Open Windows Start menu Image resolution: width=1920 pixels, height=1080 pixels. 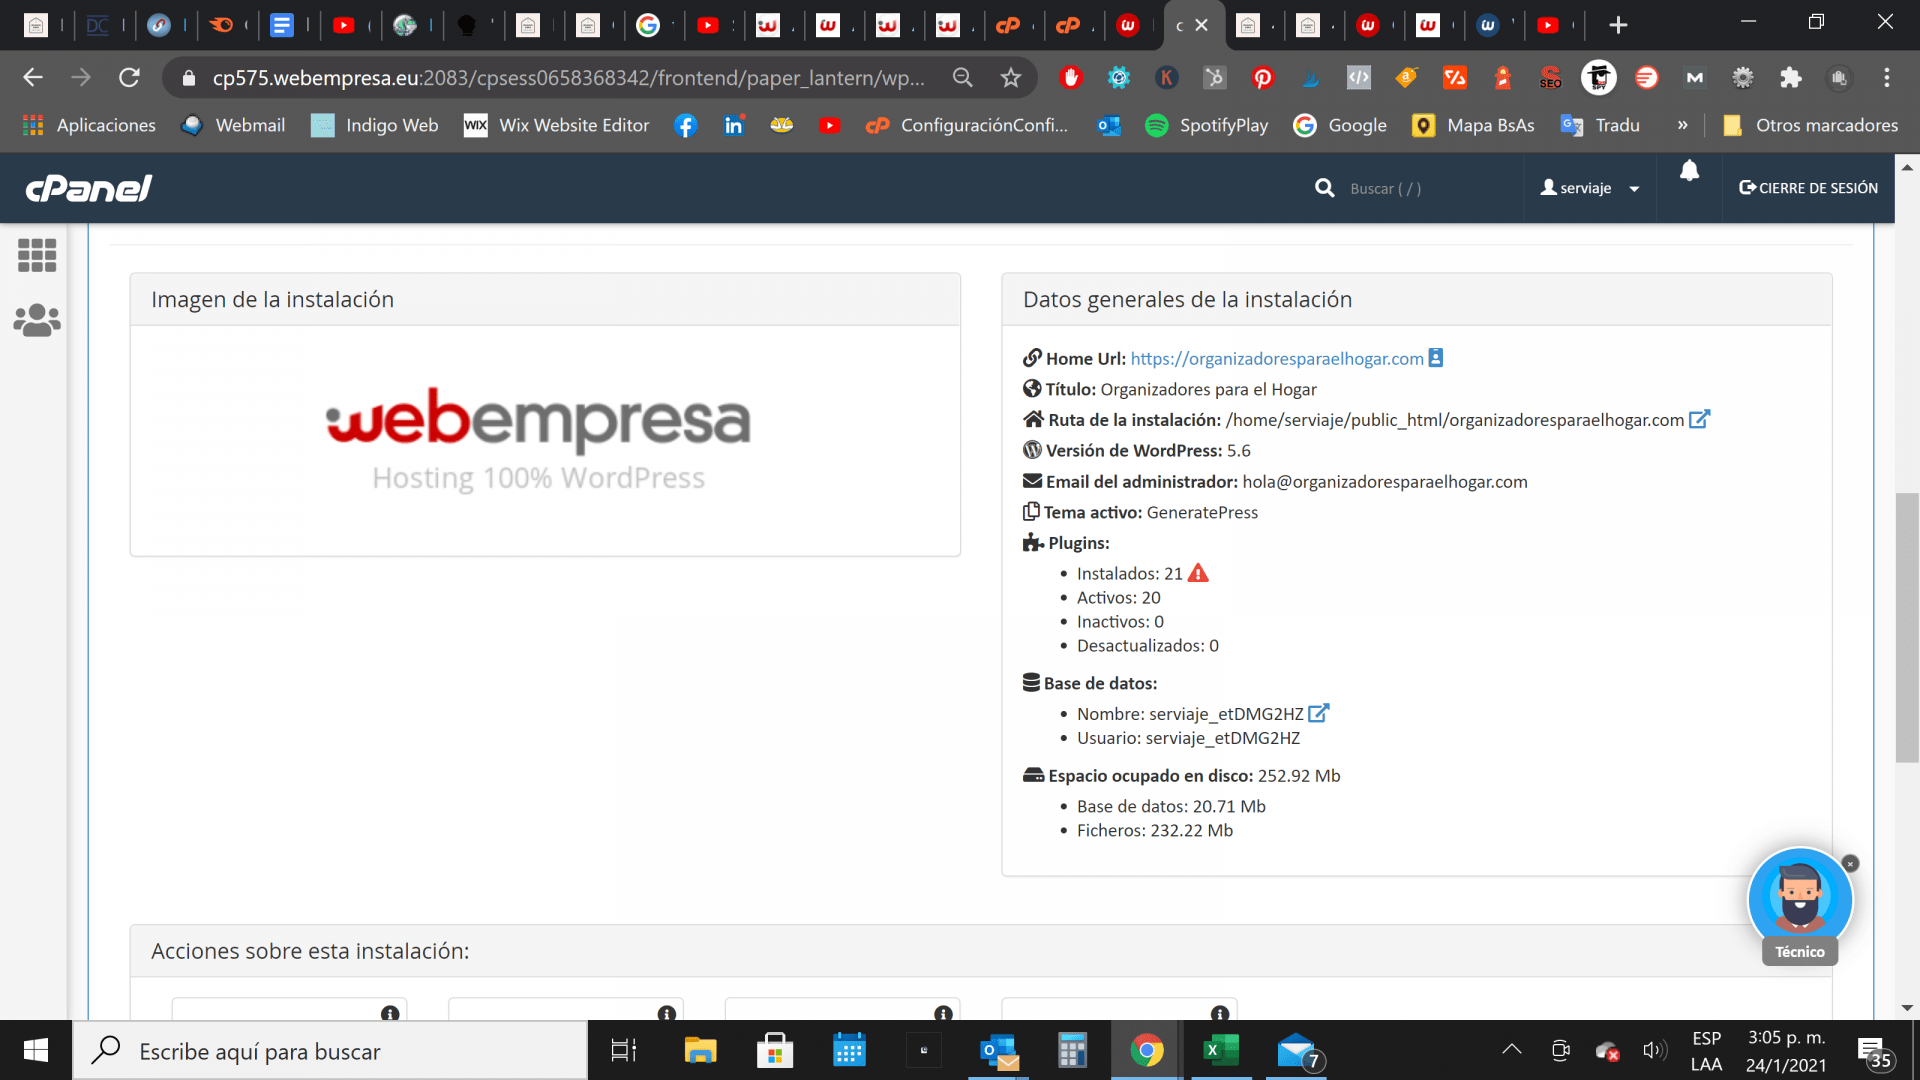tap(36, 1051)
